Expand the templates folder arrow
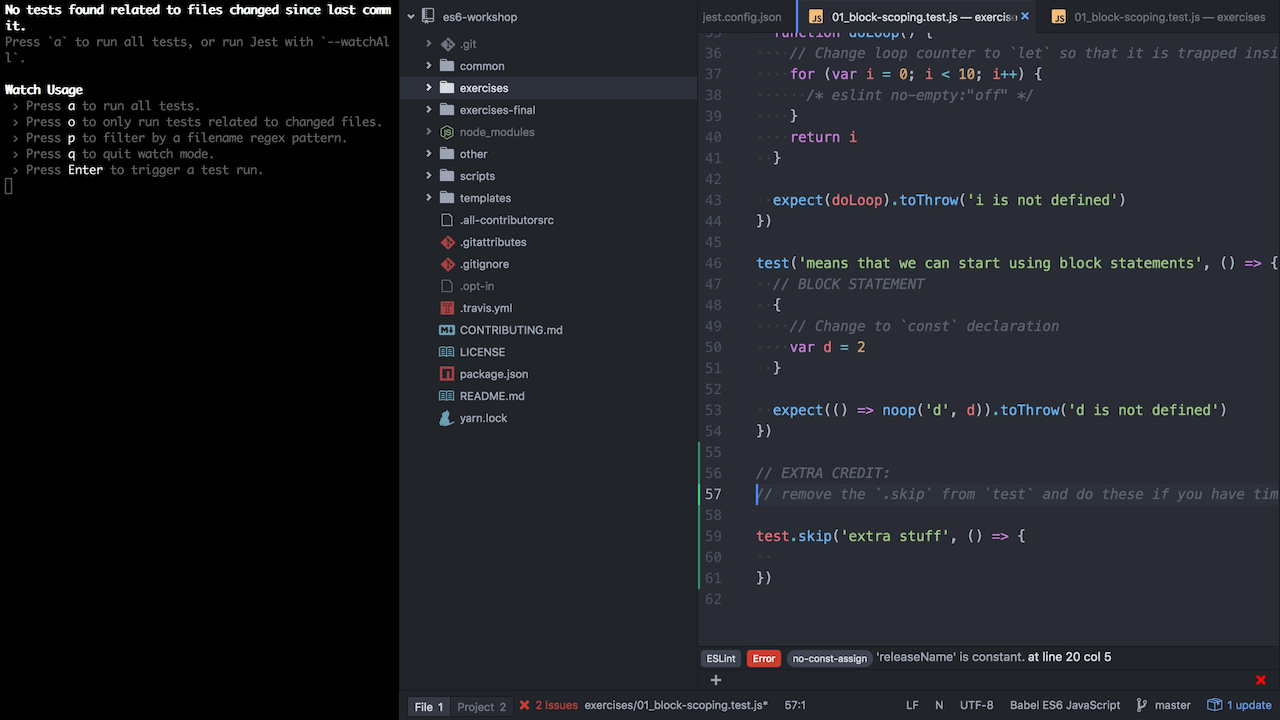The image size is (1280, 720). click(x=429, y=198)
